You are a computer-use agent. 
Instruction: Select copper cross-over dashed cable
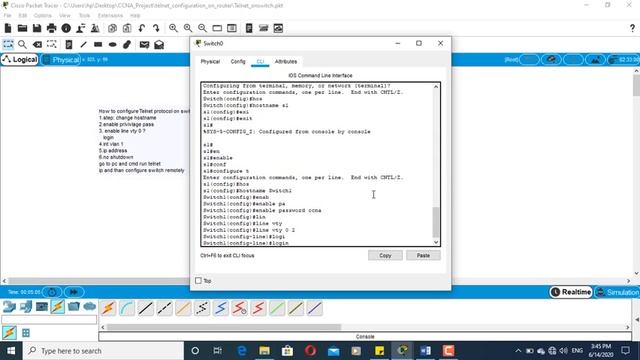(164, 308)
